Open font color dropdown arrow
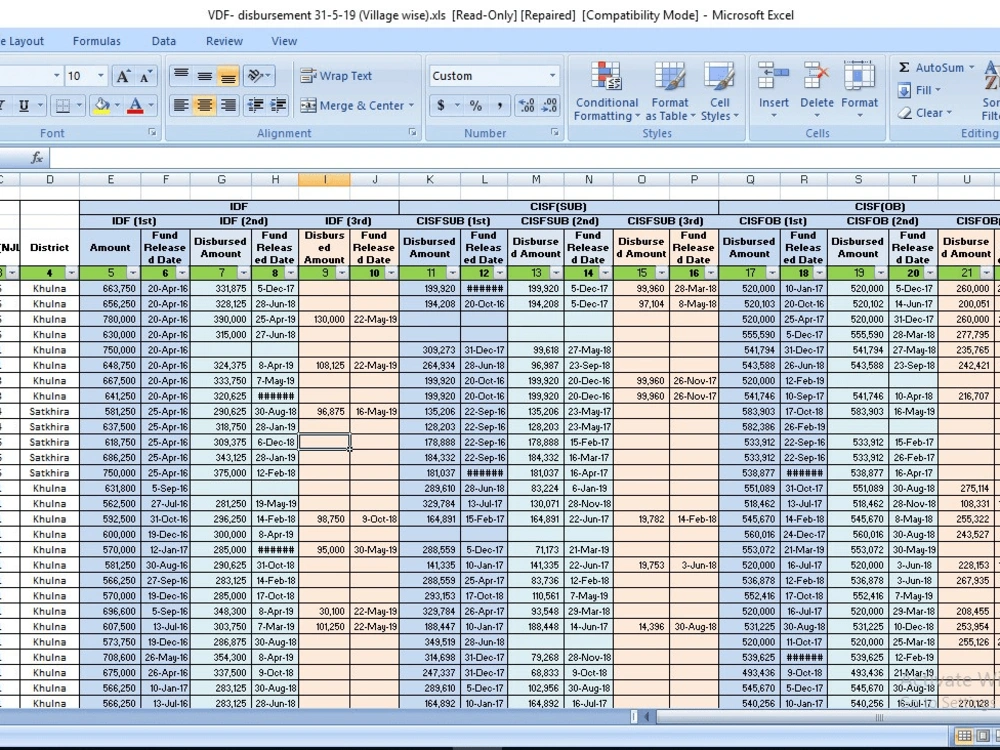The image size is (1000, 750). (x=151, y=105)
